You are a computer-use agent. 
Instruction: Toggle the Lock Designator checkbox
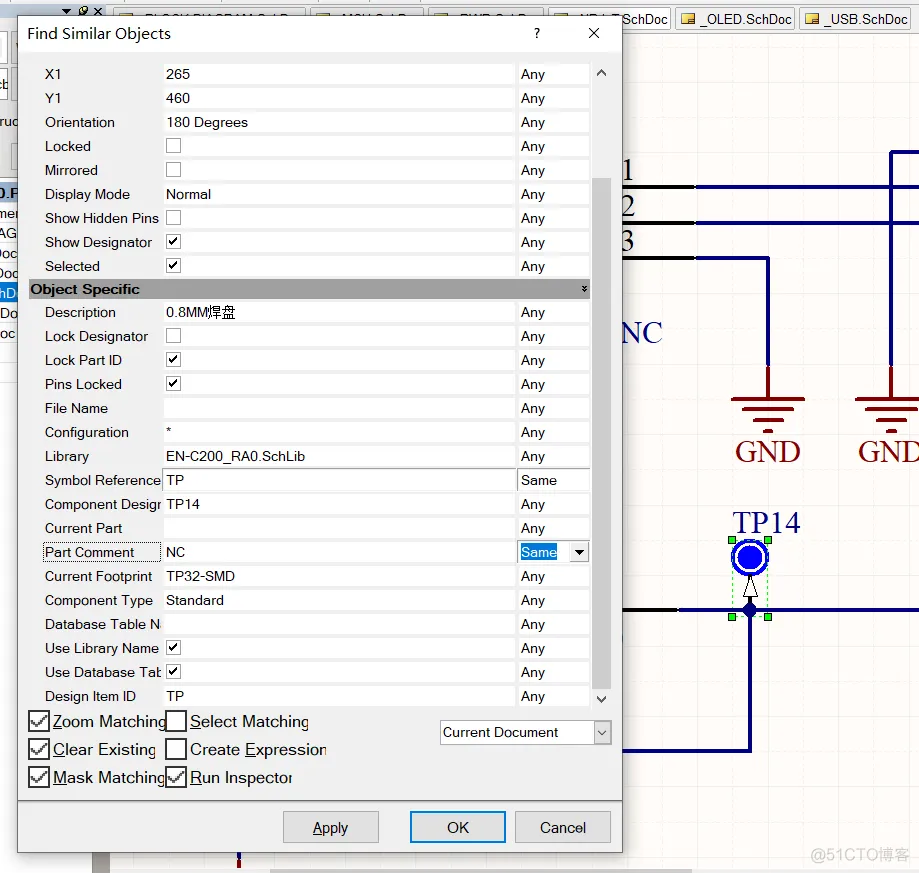[173, 336]
